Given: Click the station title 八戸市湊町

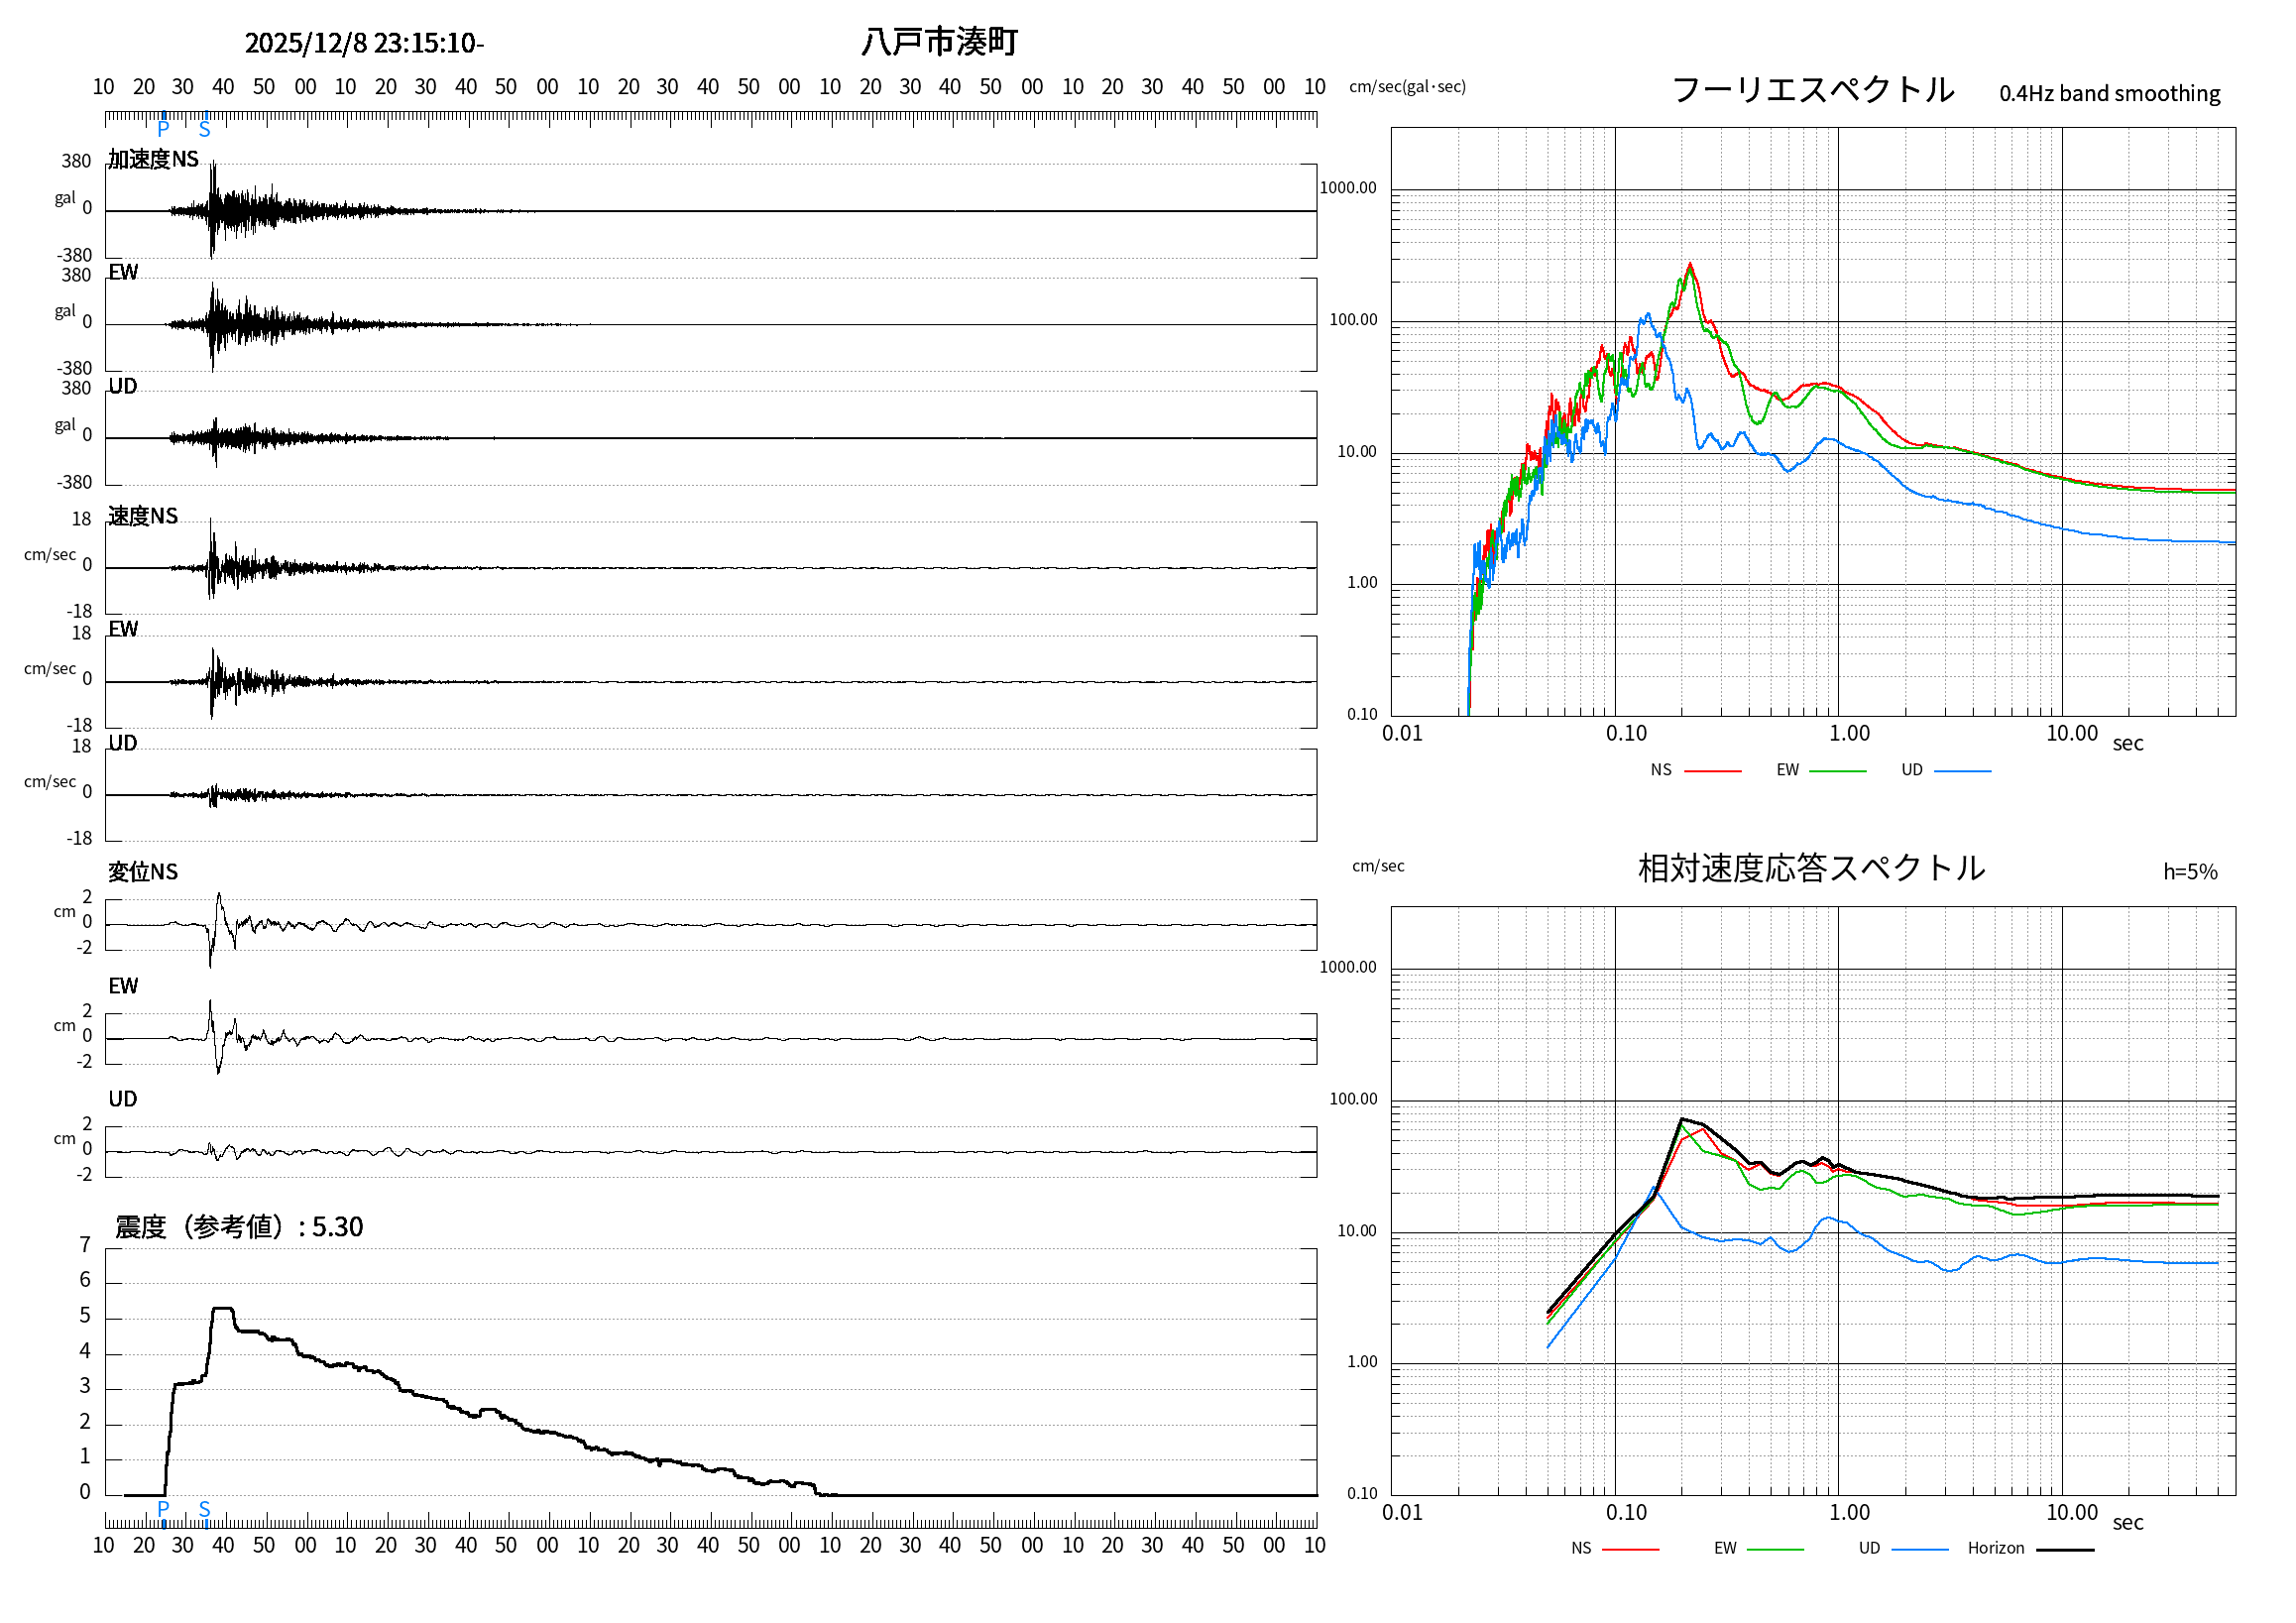Looking at the screenshot, I should (x=938, y=42).
